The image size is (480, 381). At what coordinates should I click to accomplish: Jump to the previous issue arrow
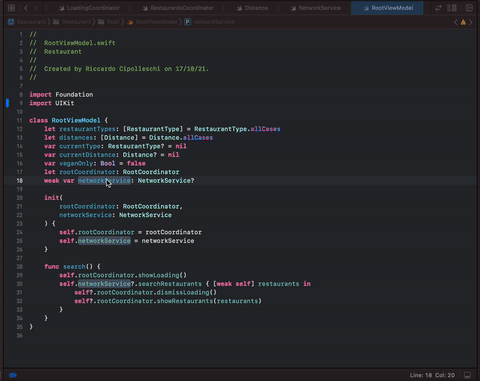point(456,22)
